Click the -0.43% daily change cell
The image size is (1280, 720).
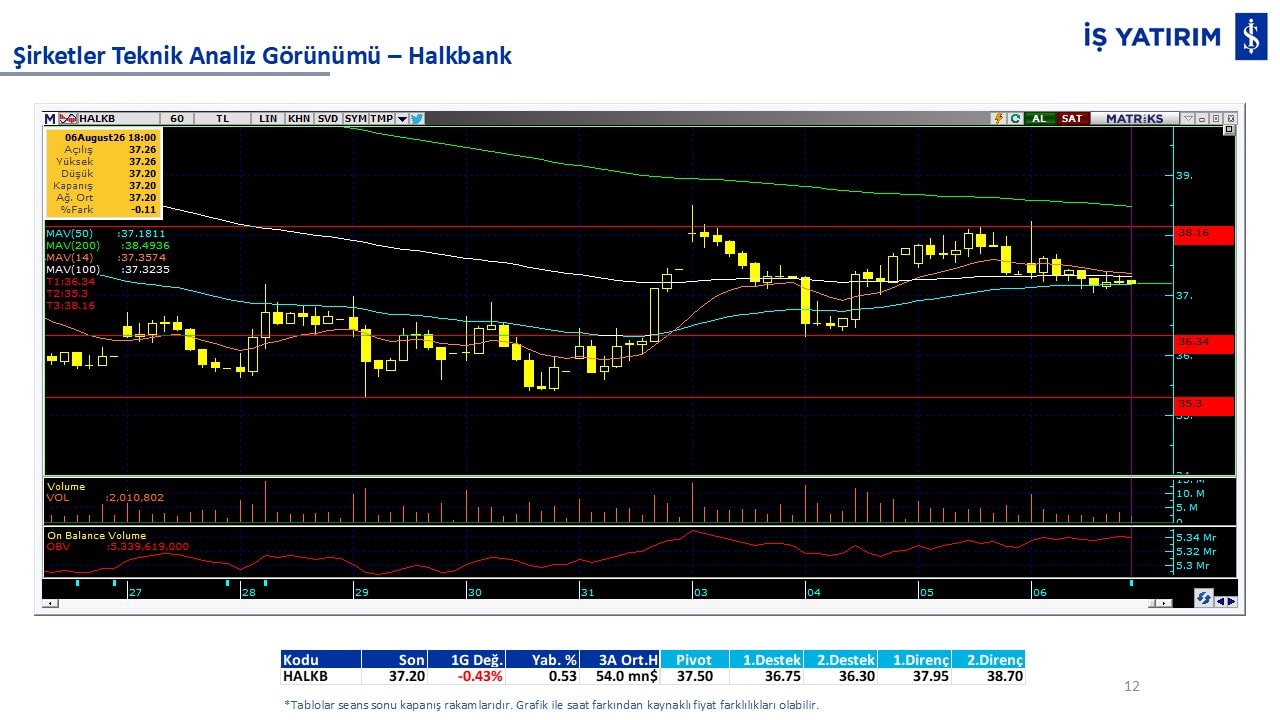click(x=466, y=676)
